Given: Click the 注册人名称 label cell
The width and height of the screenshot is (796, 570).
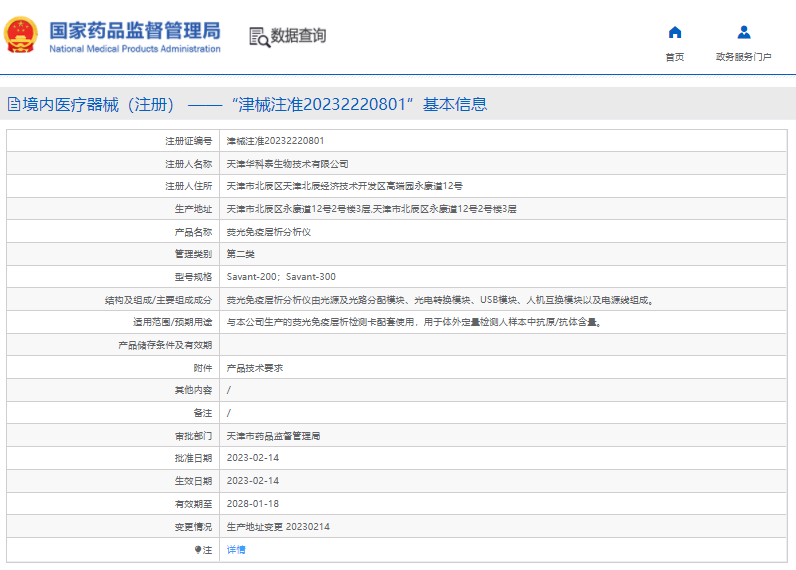Looking at the screenshot, I should click(113, 164).
